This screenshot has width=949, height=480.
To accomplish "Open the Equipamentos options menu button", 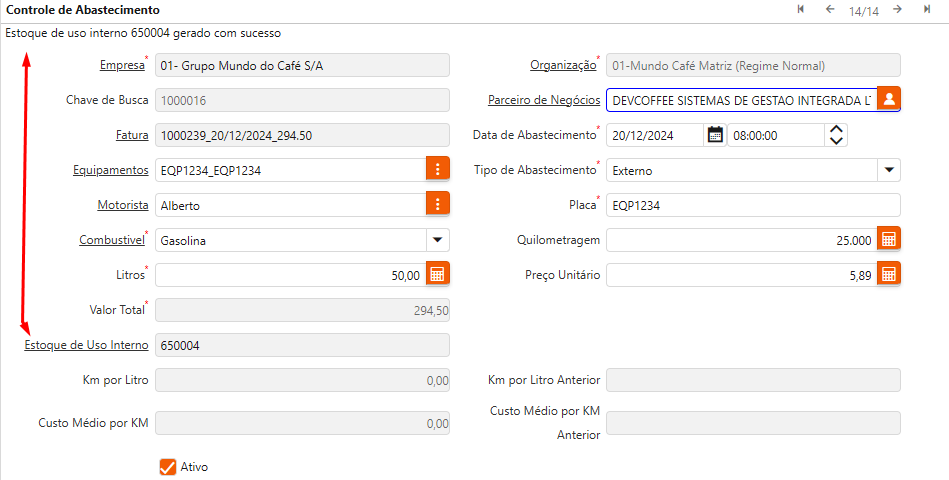I will pyautogui.click(x=437, y=170).
